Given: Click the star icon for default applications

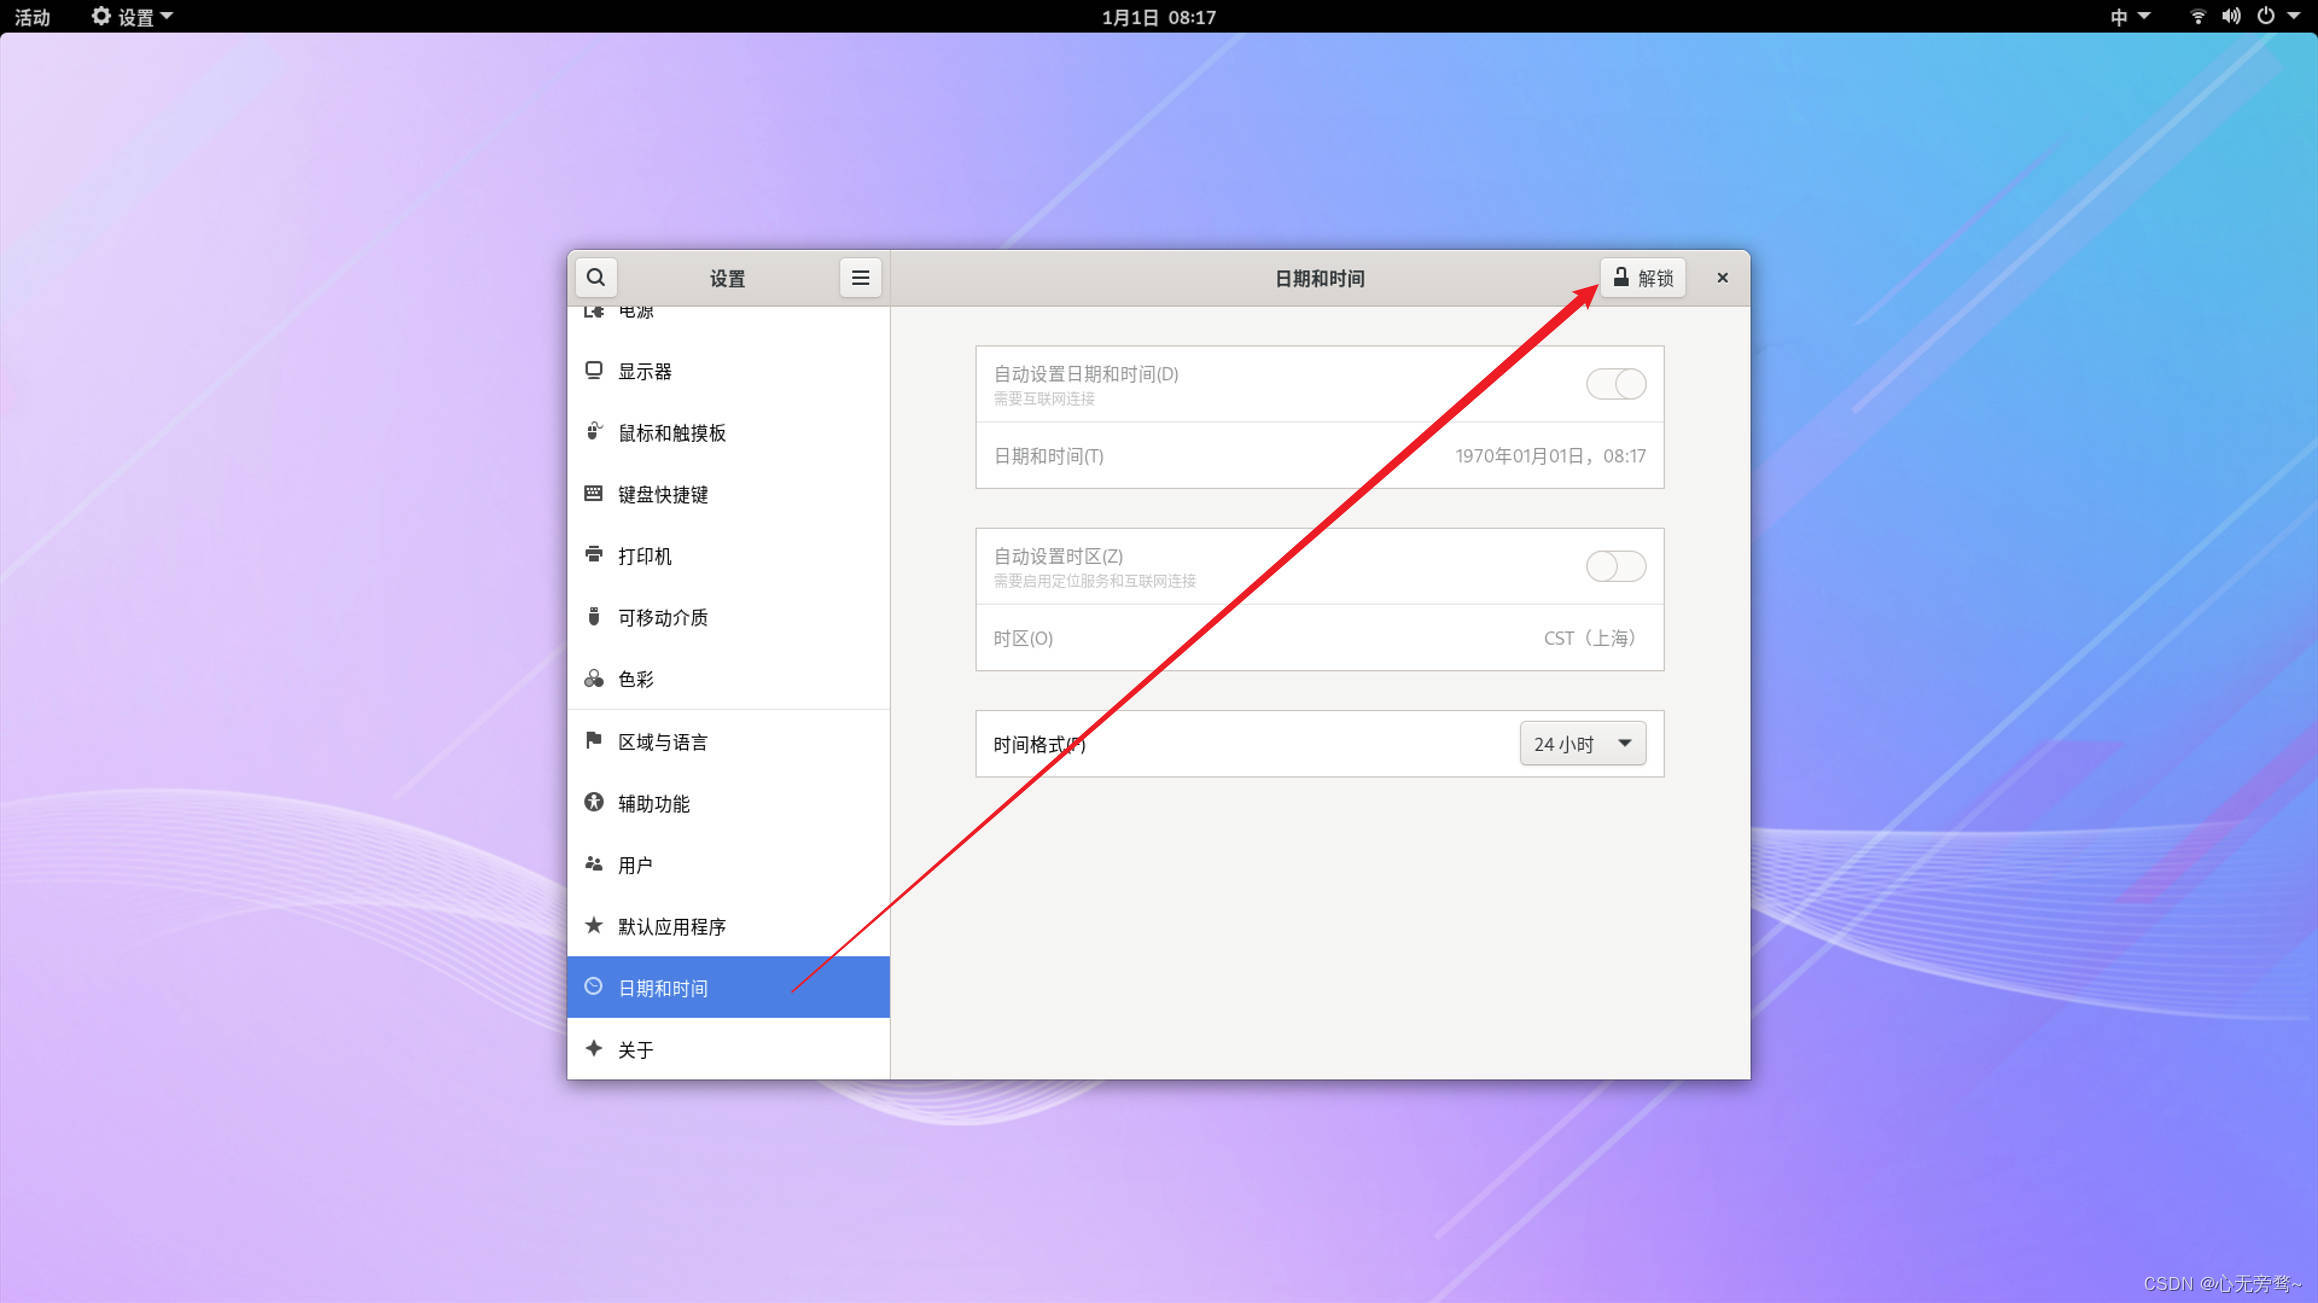Looking at the screenshot, I should [x=594, y=926].
